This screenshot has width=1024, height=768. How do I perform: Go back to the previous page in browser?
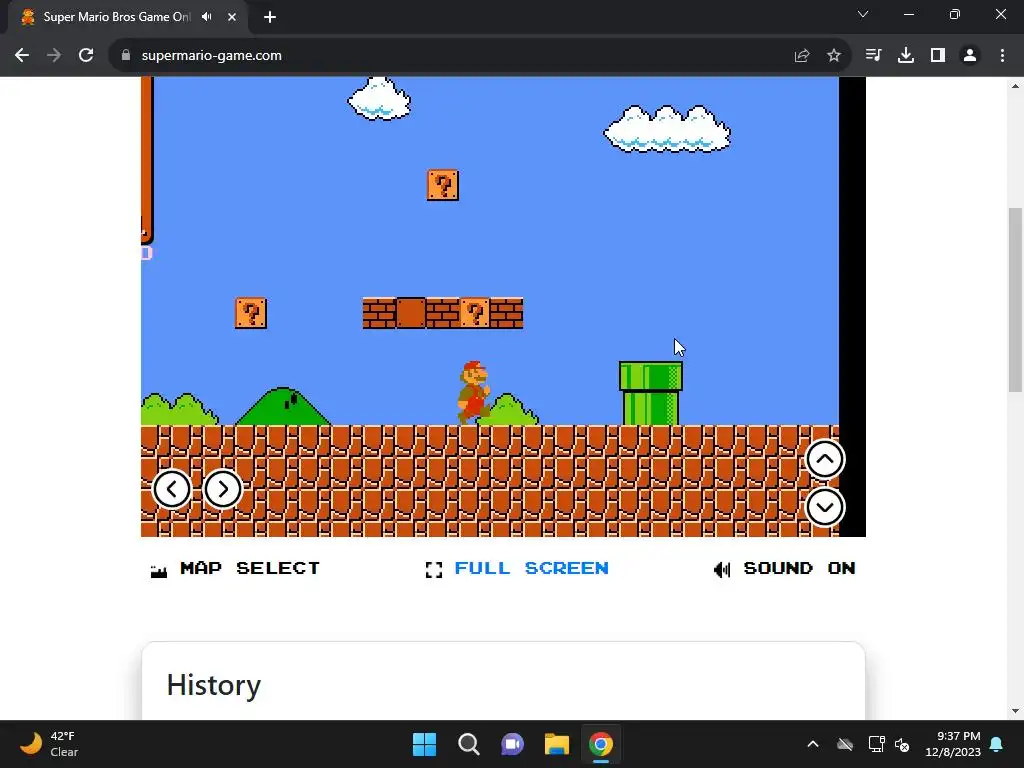click(22, 56)
